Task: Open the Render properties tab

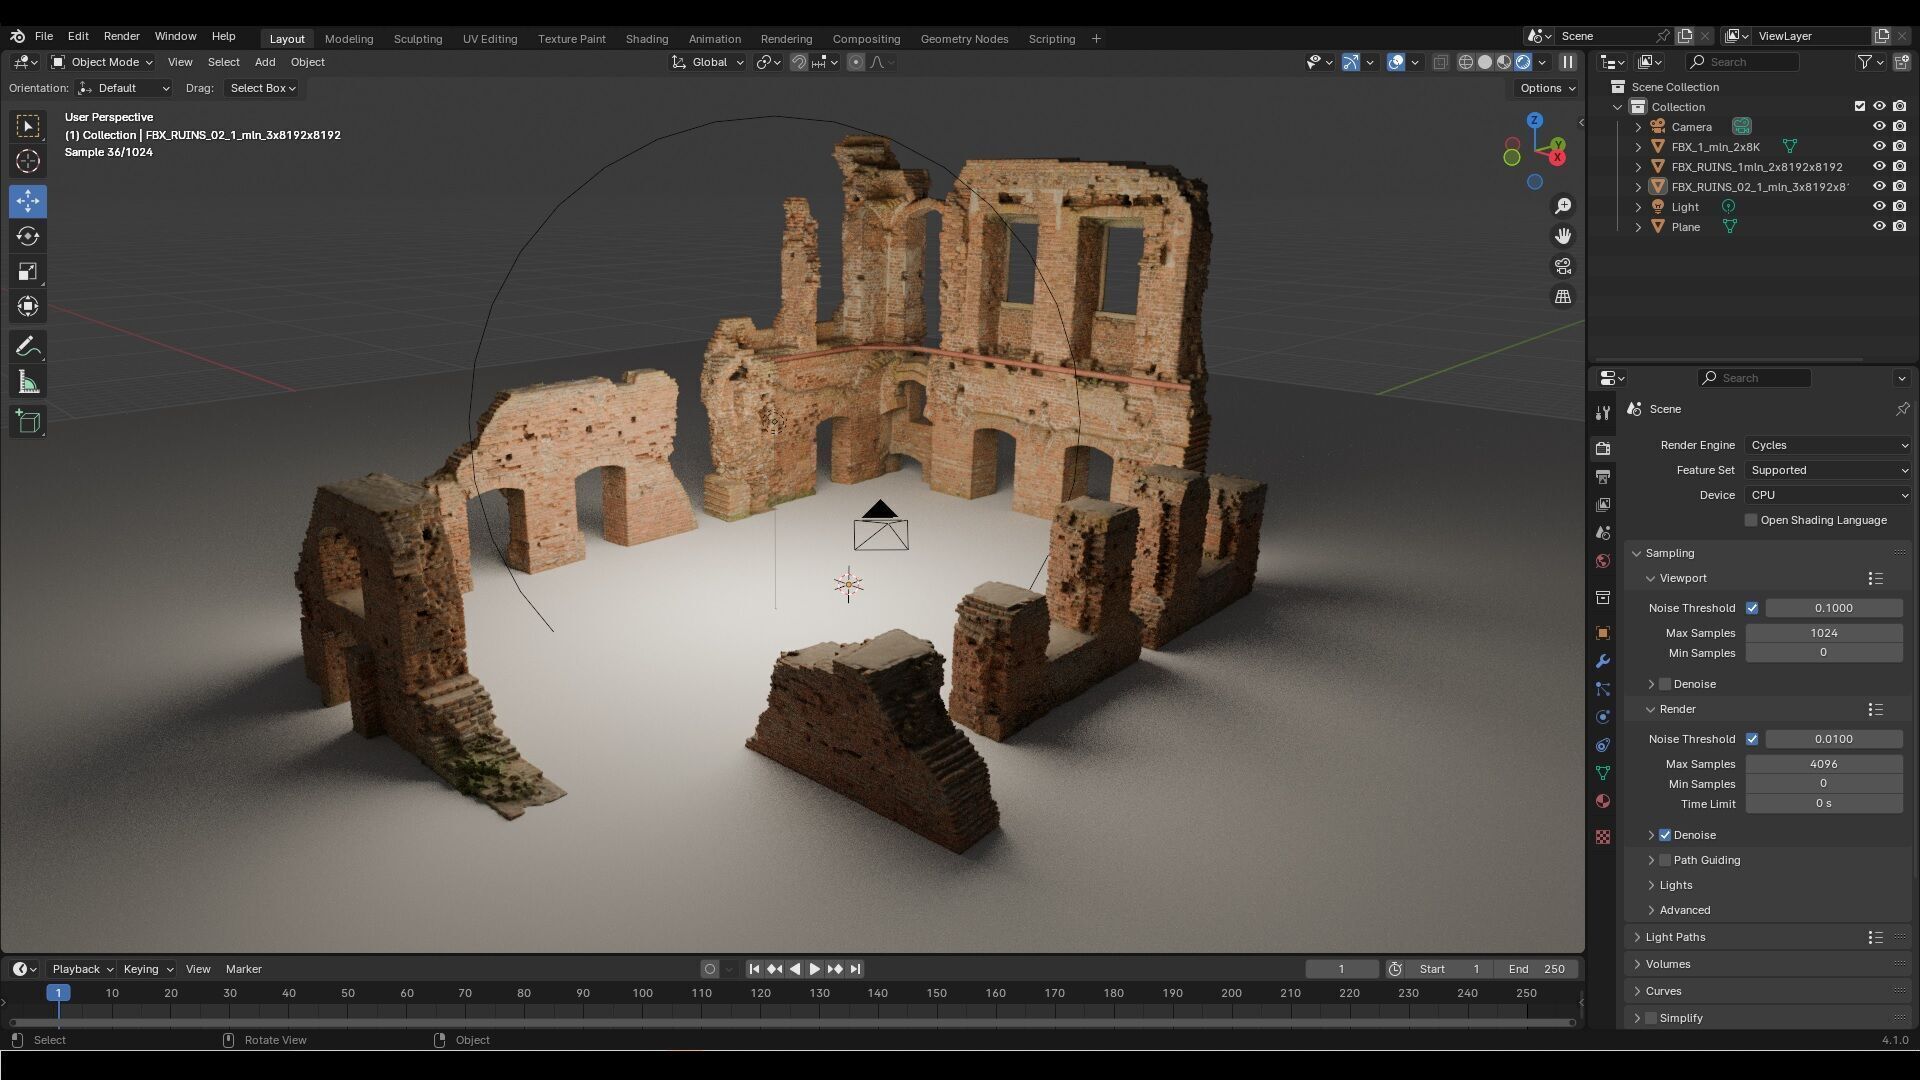Action: pos(1603,448)
